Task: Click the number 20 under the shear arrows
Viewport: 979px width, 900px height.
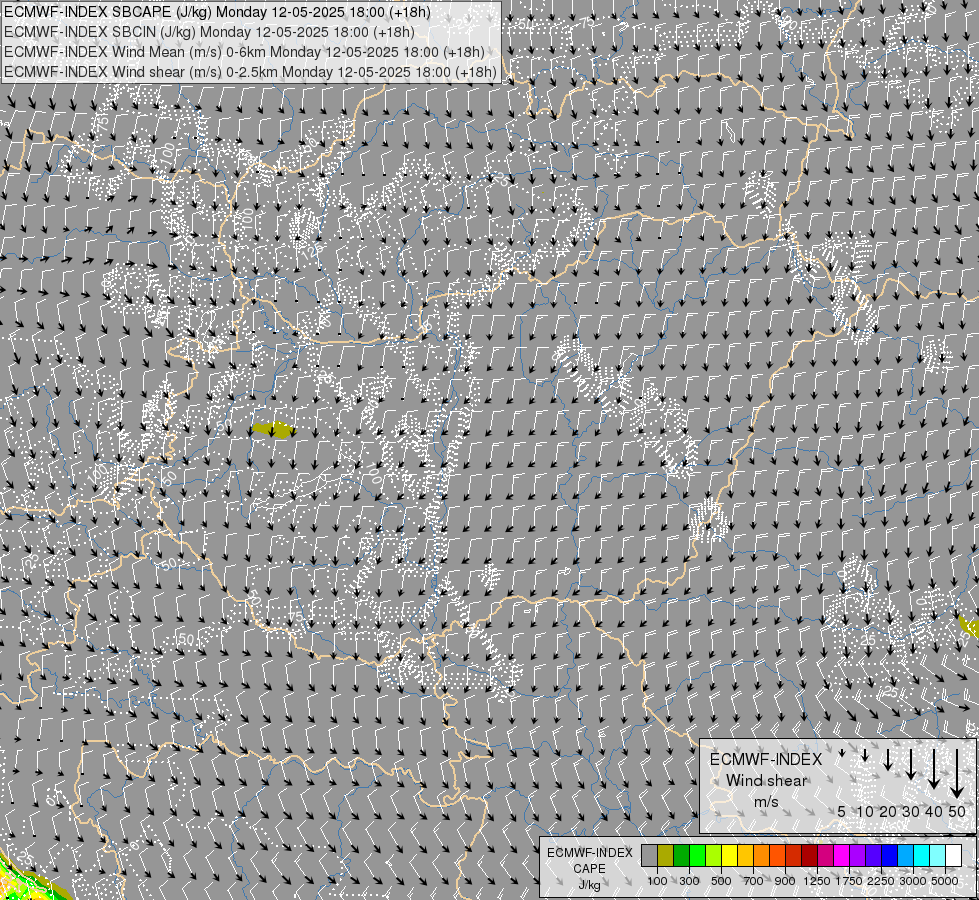Action: click(888, 812)
